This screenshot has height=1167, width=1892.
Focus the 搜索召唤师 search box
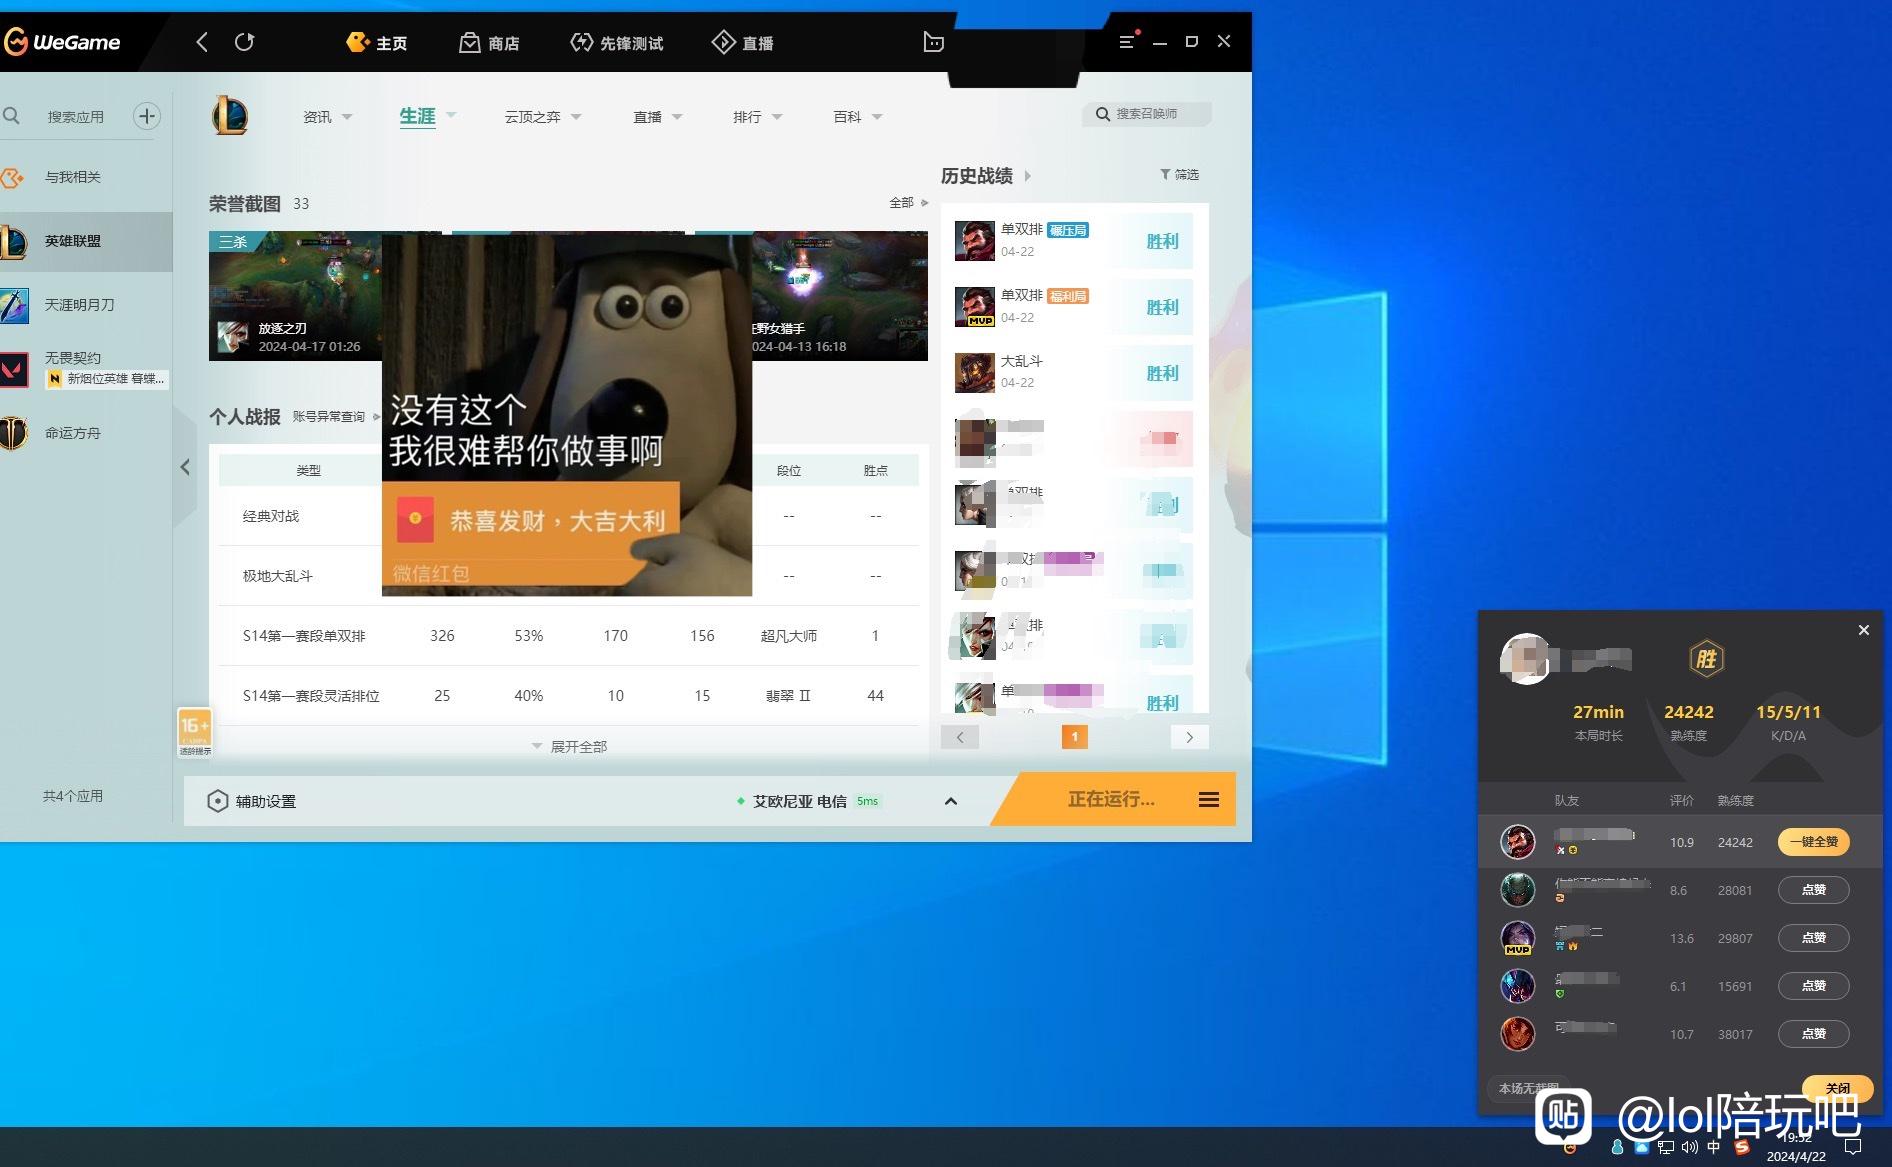[1147, 114]
